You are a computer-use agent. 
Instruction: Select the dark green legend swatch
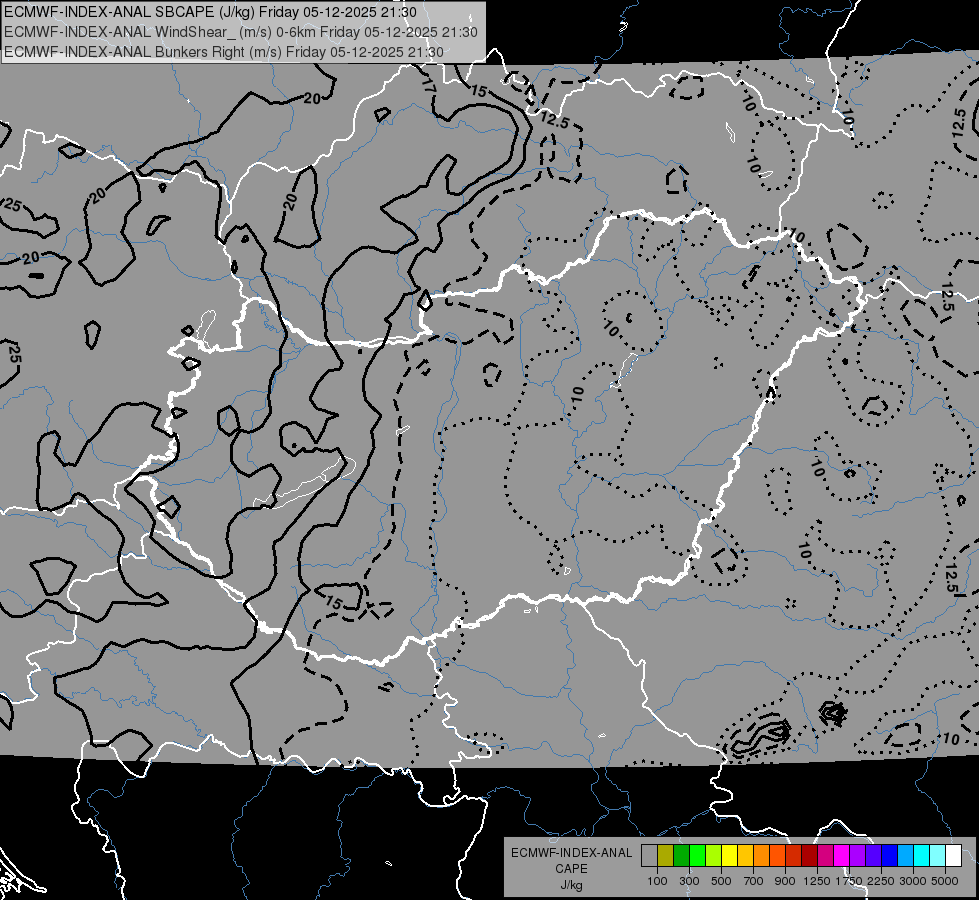click(x=682, y=855)
